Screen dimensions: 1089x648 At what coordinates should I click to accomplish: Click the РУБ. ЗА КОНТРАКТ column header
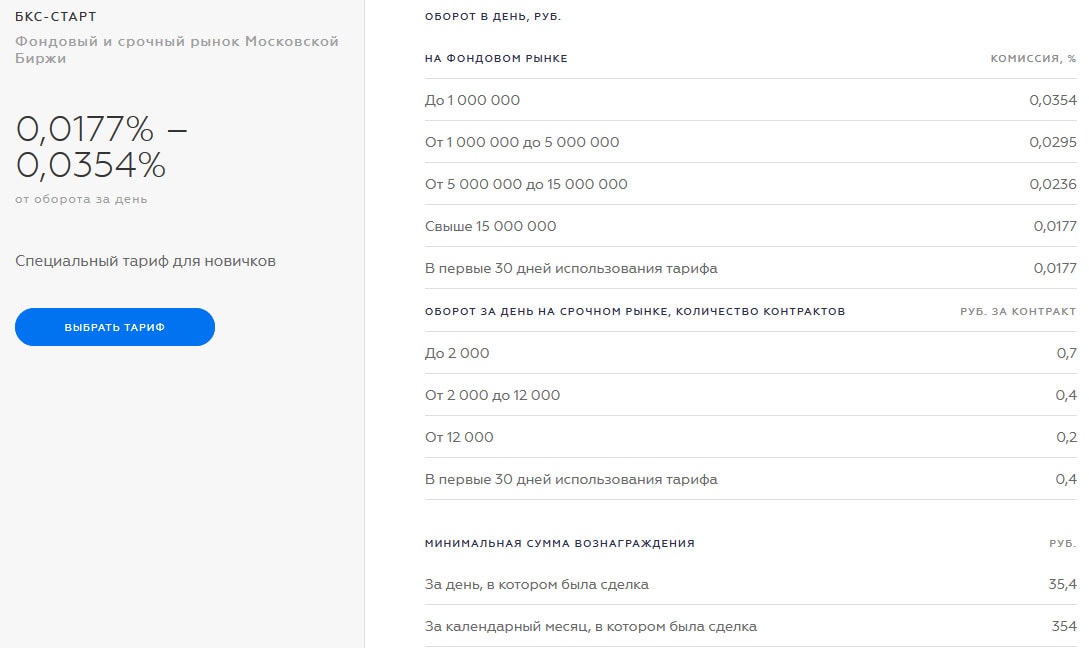[1018, 311]
